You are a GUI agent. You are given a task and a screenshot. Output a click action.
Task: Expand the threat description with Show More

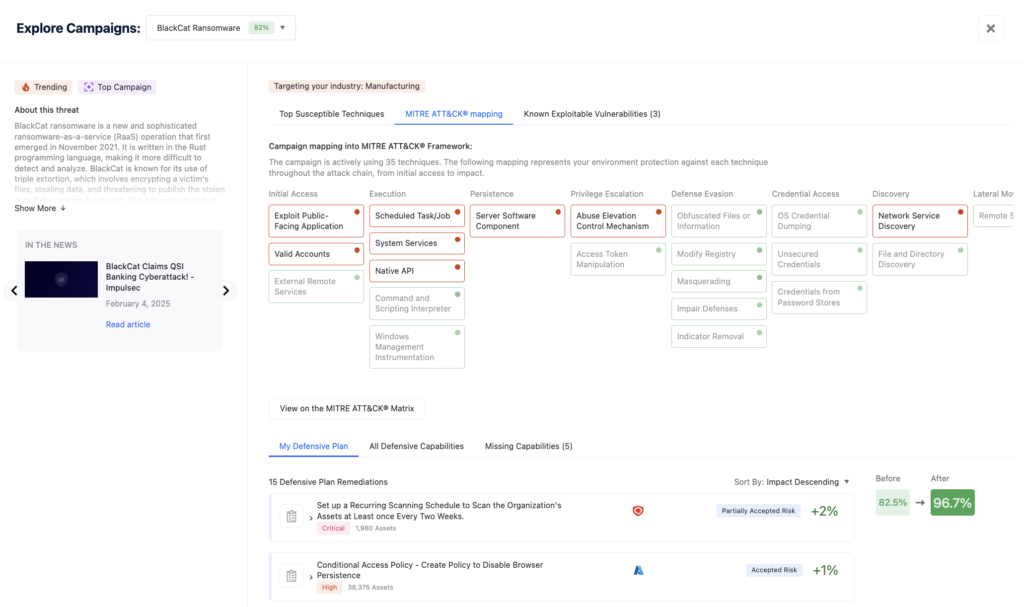tap(40, 208)
